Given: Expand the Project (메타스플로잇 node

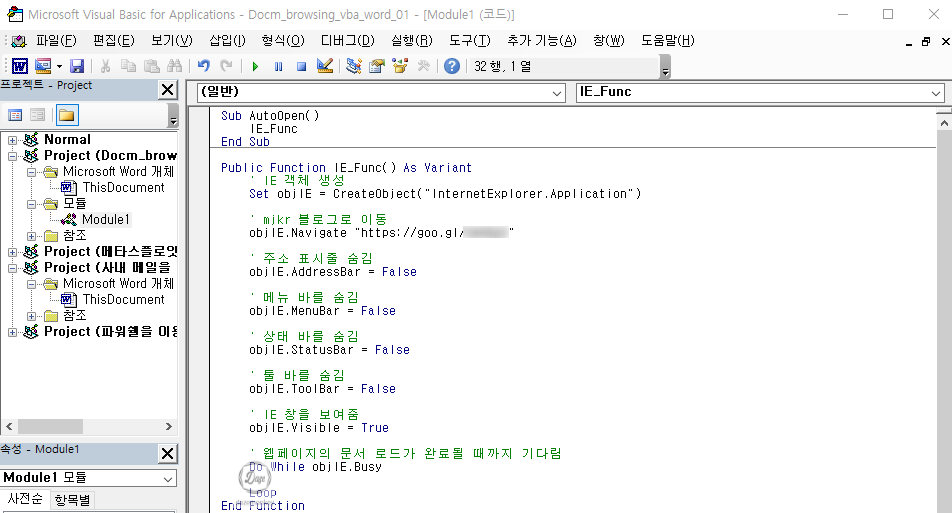Looking at the screenshot, I should [x=12, y=252].
